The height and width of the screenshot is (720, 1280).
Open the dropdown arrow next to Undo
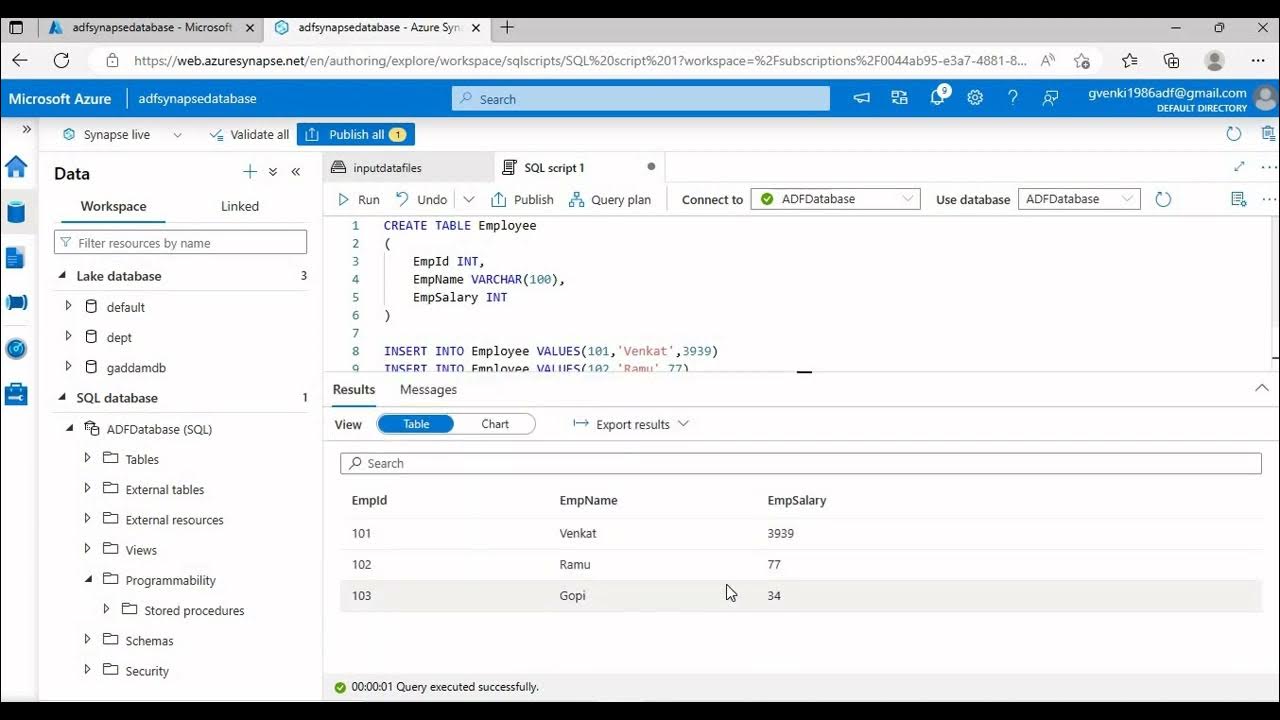point(469,199)
